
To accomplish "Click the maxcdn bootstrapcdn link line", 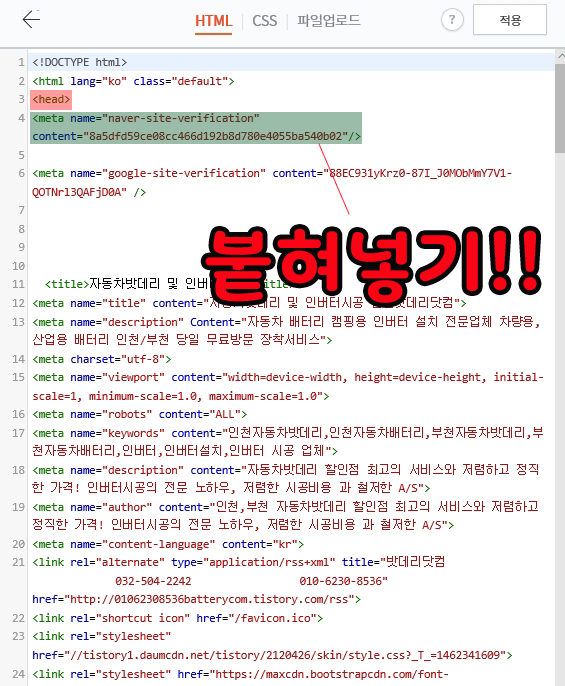I will tap(240, 674).
